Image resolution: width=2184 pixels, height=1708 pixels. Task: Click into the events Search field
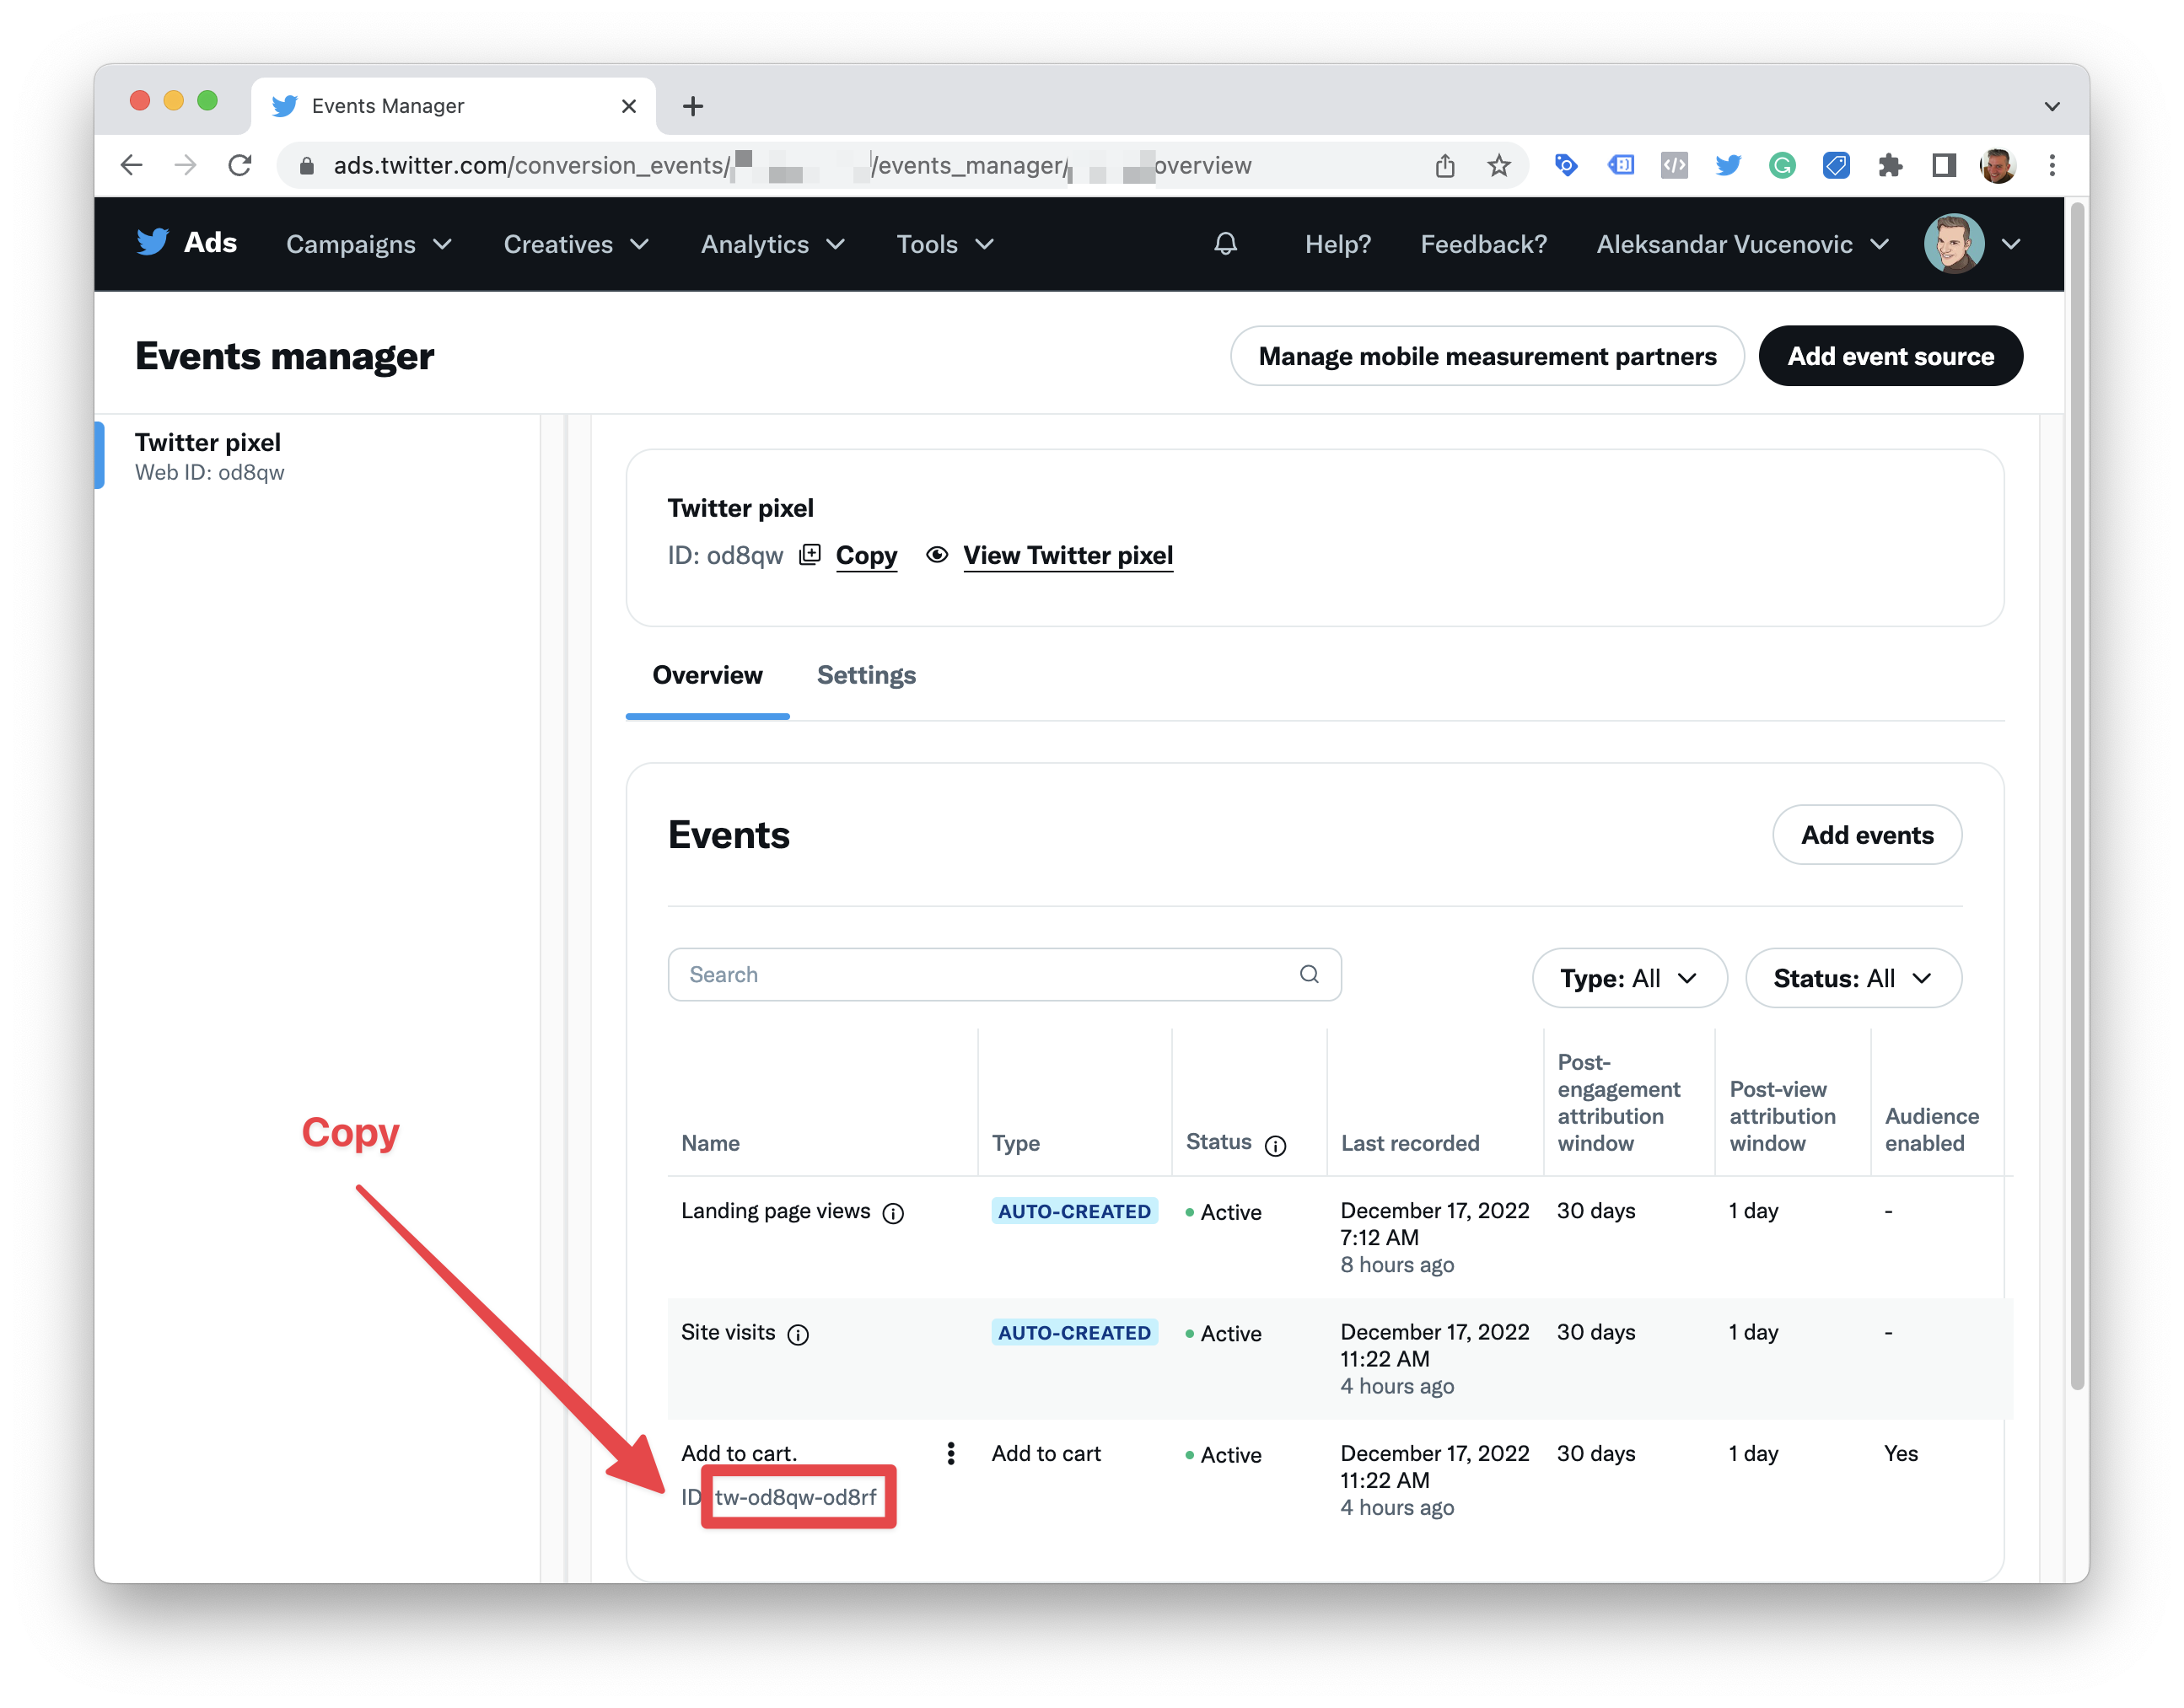(1004, 974)
